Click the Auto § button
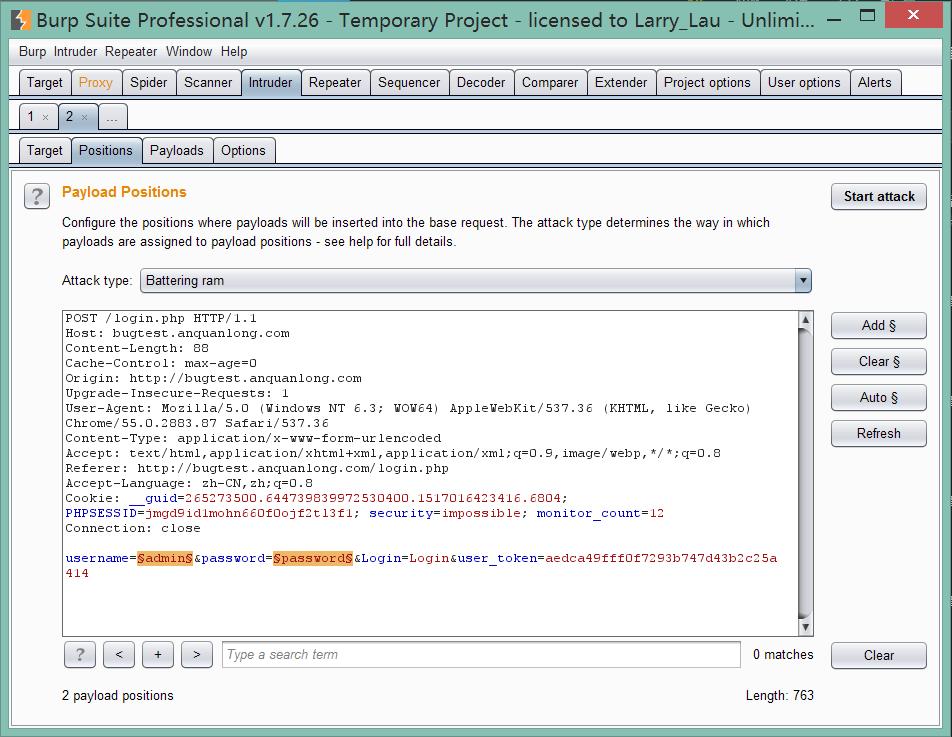 click(x=878, y=398)
